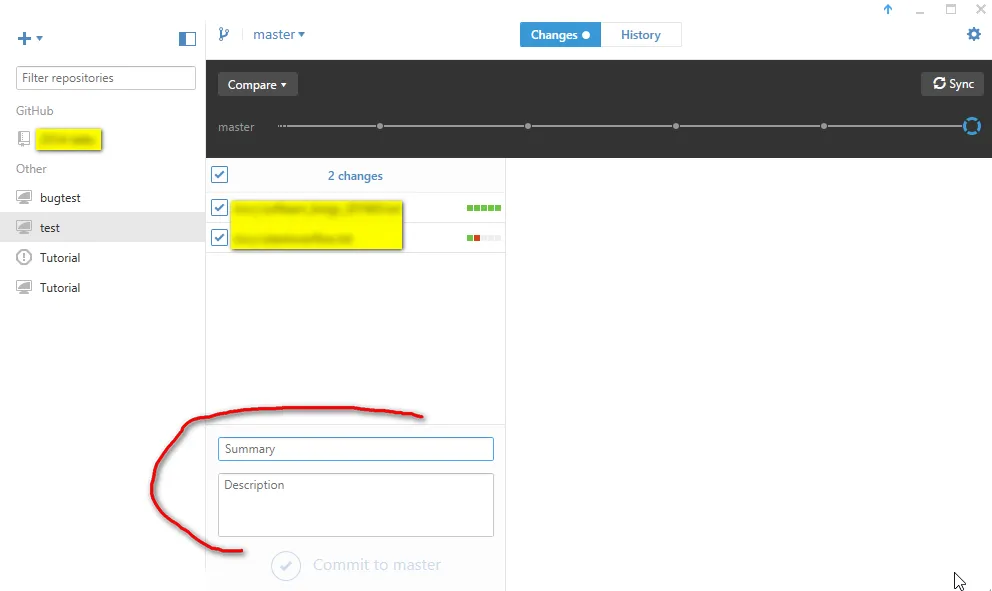Uncheck the second changed file
The height and width of the screenshot is (591, 992).
point(219,237)
